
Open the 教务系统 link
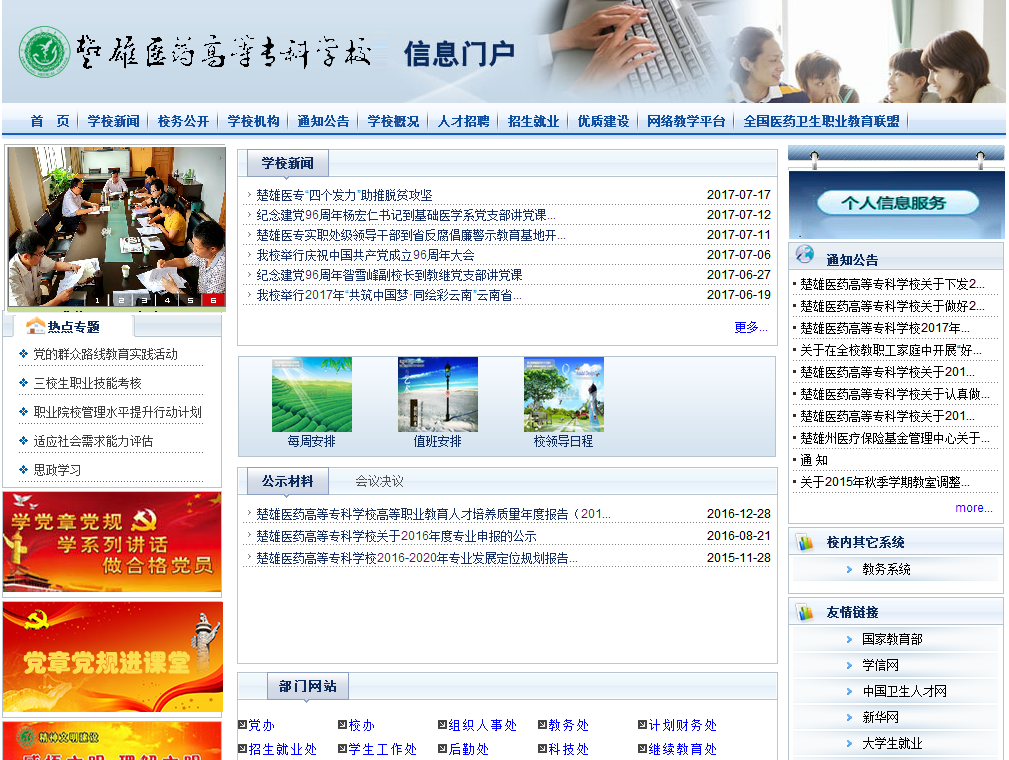pyautogui.click(x=886, y=569)
